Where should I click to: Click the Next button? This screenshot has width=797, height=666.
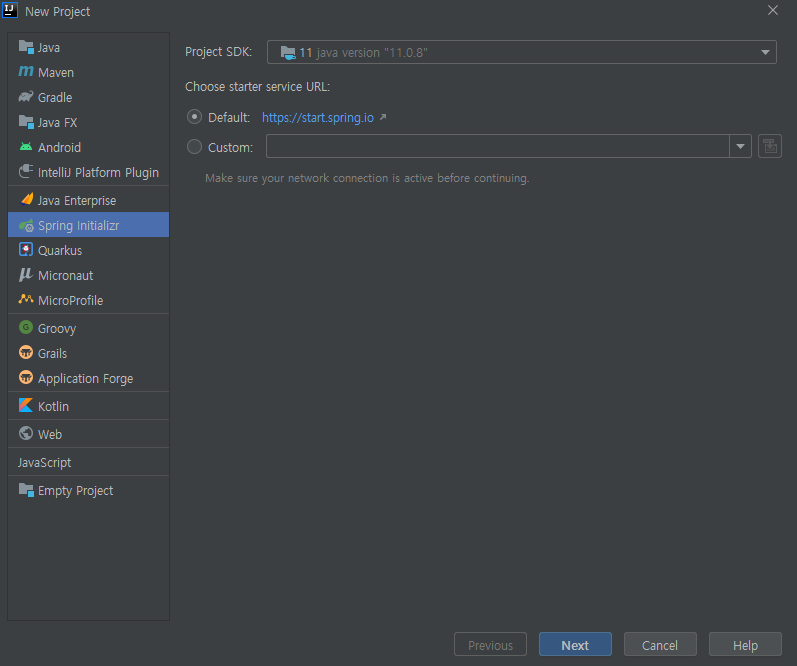point(575,645)
